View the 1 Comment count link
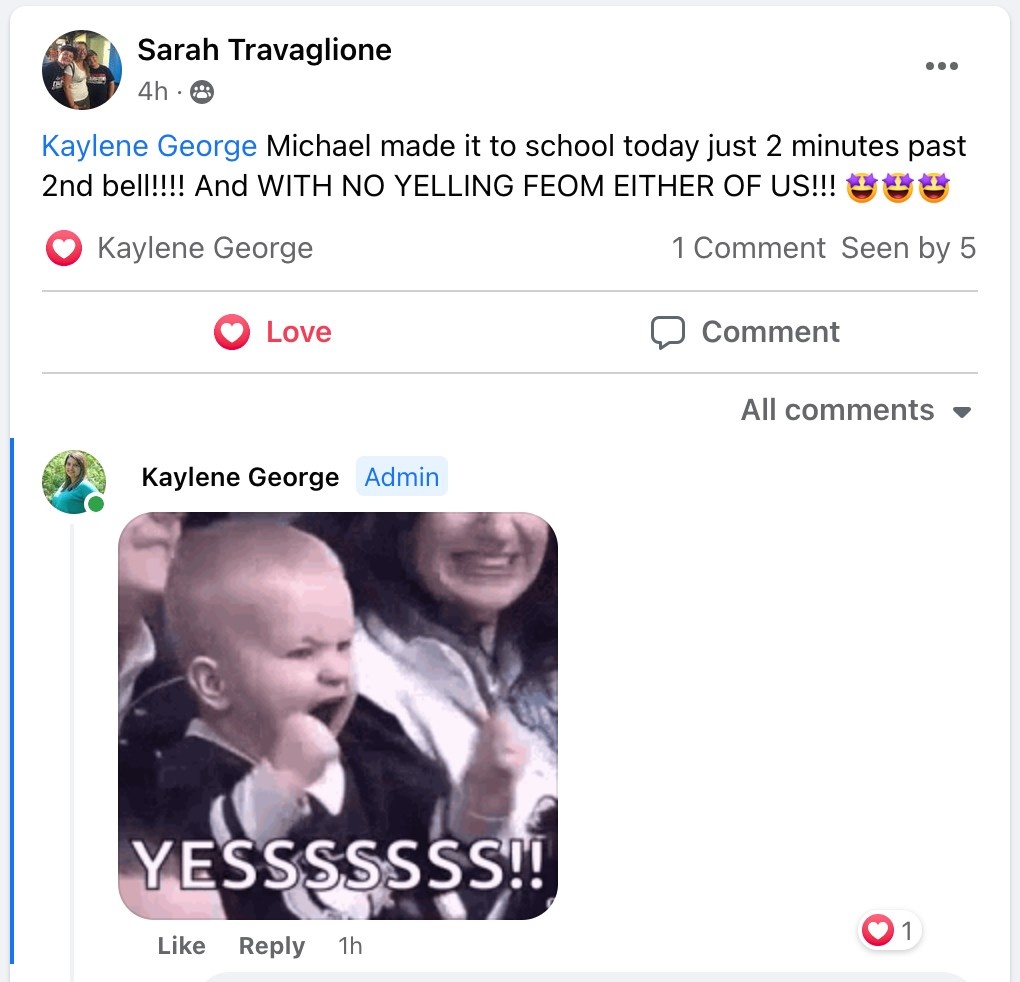The image size is (1020, 982). 748,248
